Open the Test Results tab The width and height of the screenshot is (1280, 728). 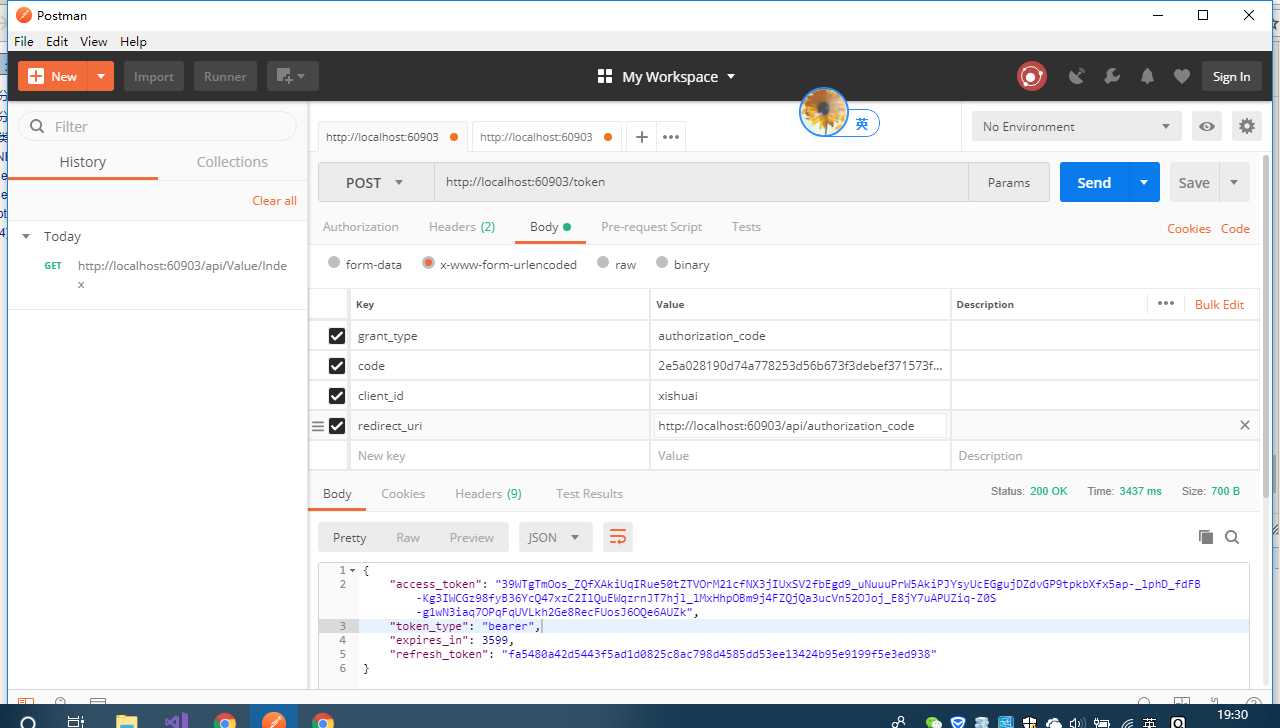click(589, 494)
